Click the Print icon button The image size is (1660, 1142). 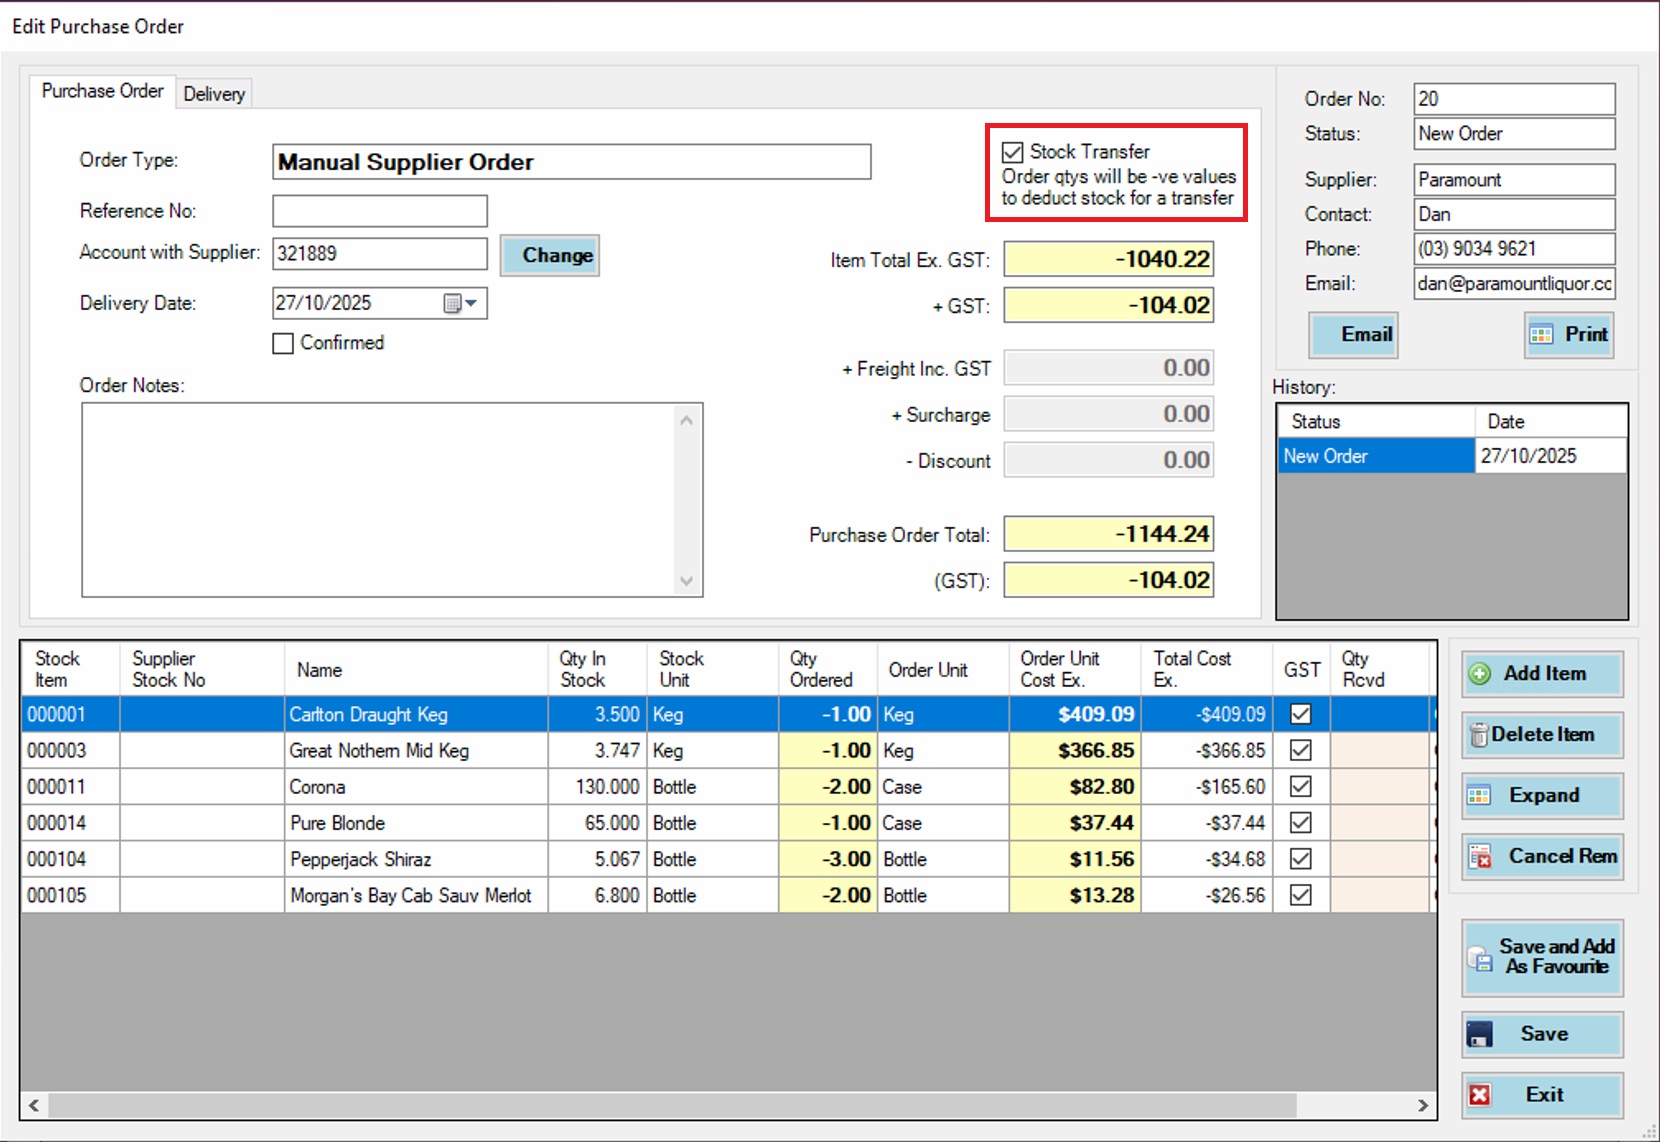click(1541, 335)
